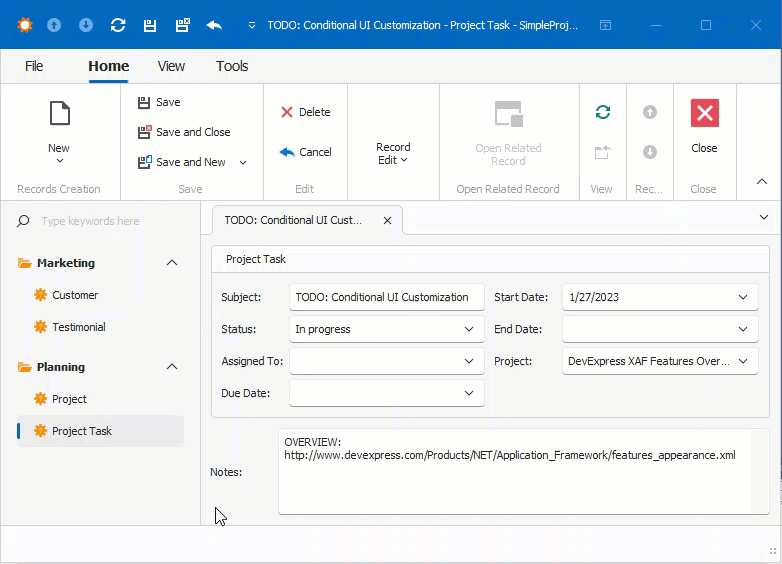Screen dimensions: 782x564
Task: Click the Notes vertical scrollbar
Action: point(760,471)
